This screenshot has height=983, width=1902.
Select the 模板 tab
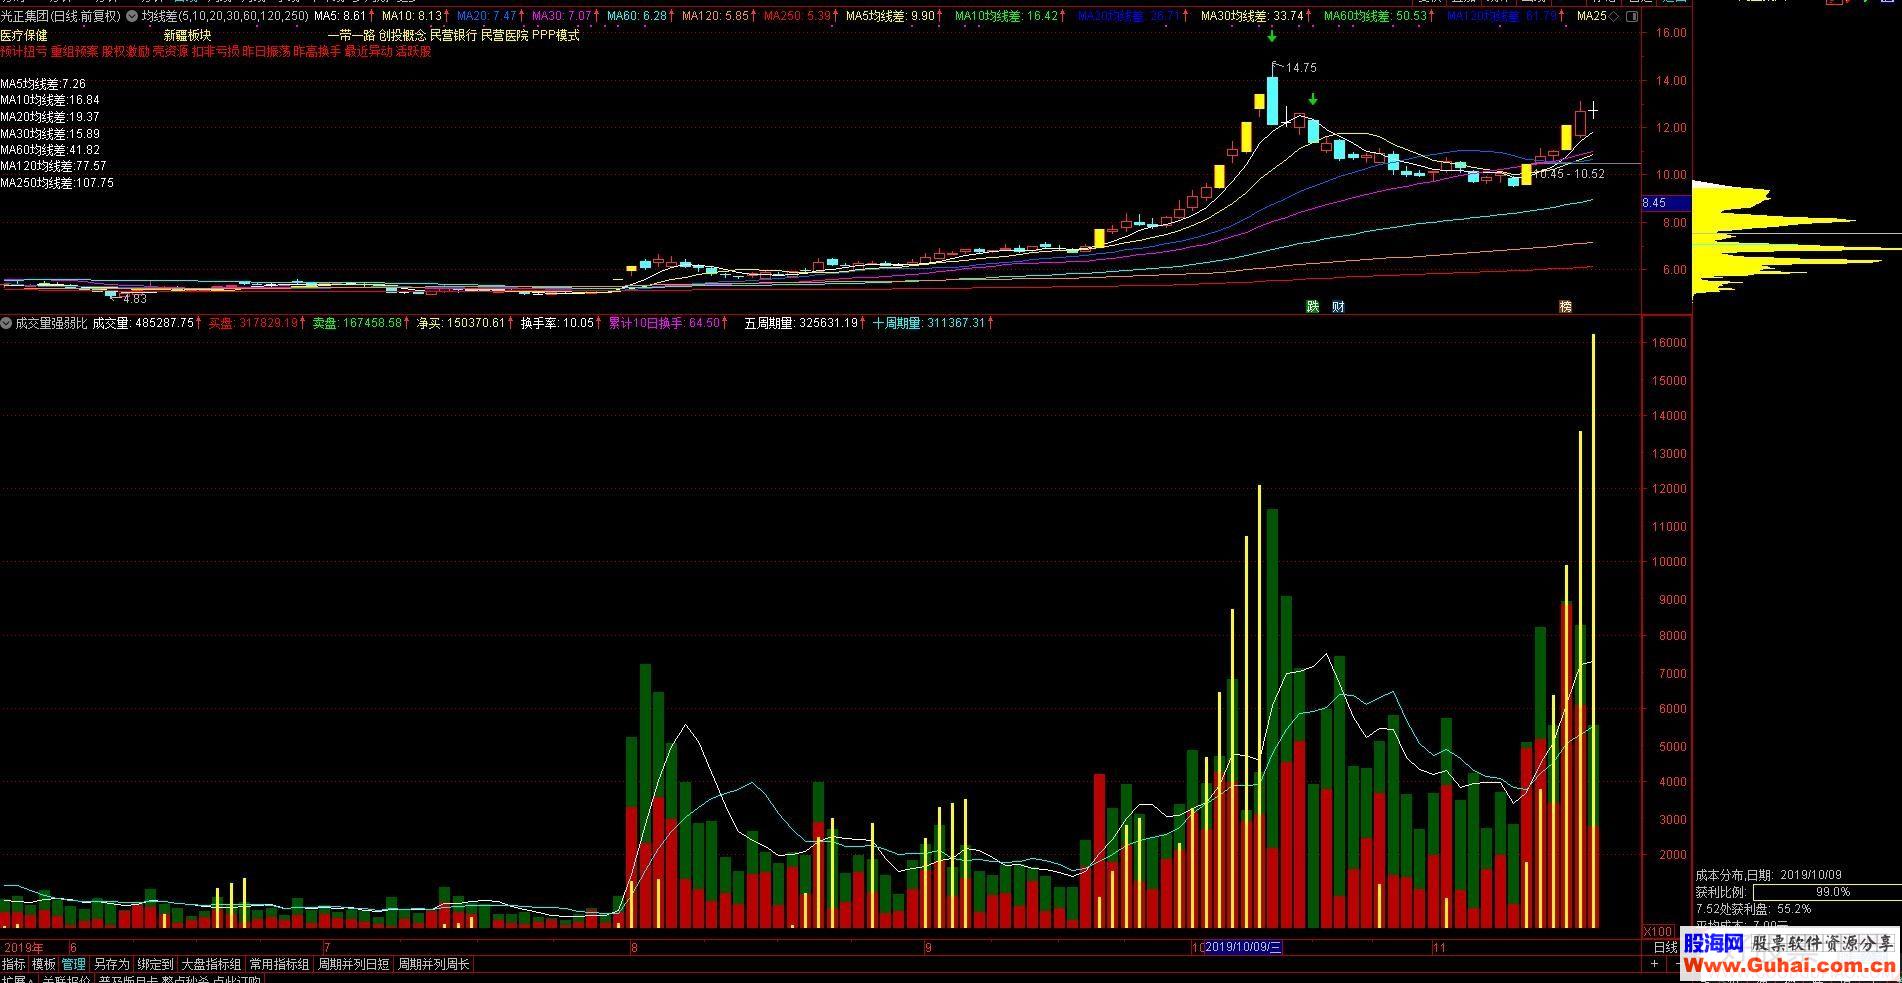pyautogui.click(x=44, y=964)
